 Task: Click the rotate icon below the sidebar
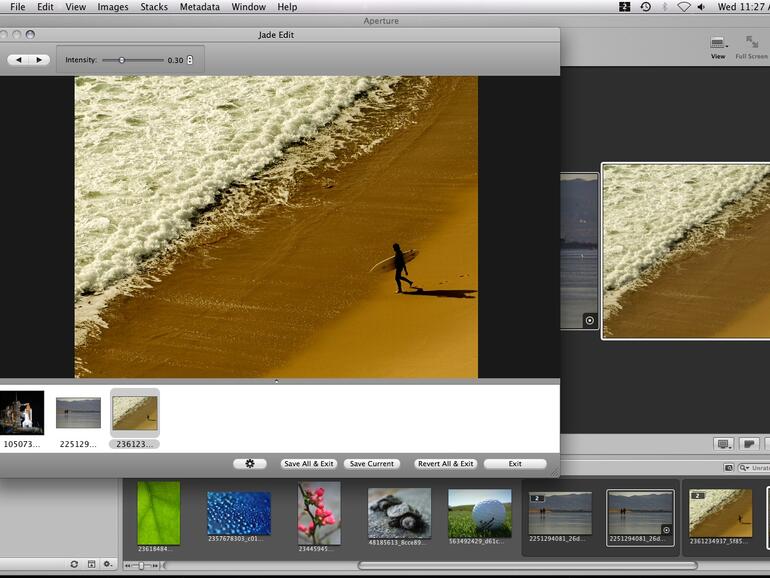click(75, 564)
